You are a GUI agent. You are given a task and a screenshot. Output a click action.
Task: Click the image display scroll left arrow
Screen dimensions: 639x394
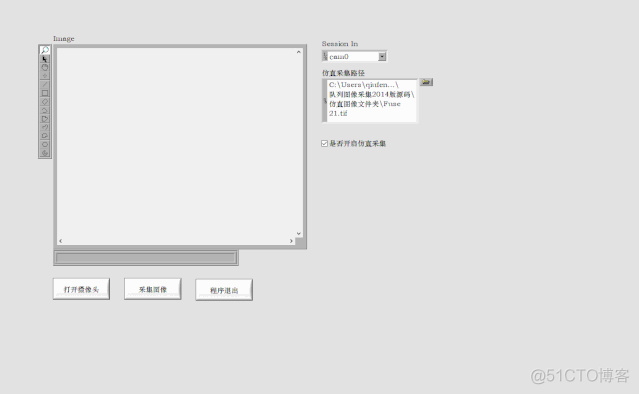coord(60,241)
